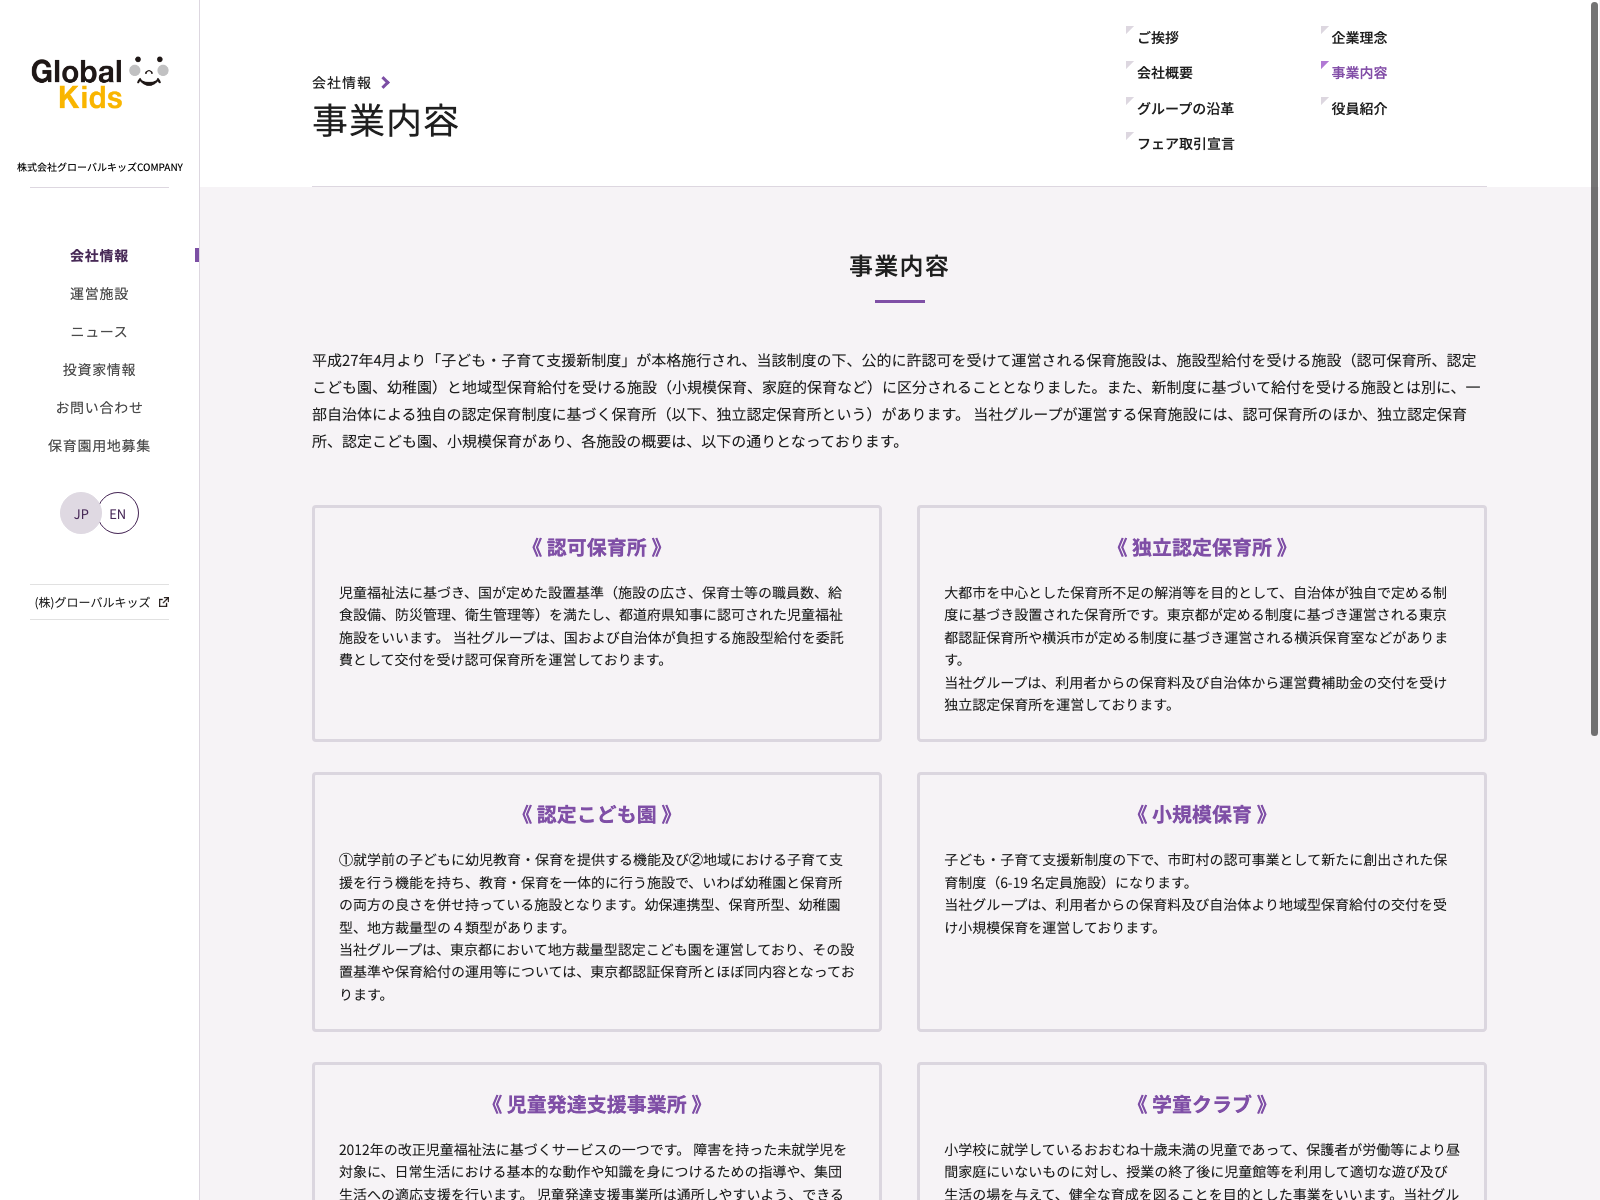
Task: Click the external link icon beside (株)グローバルキッズ
Action: [164, 602]
